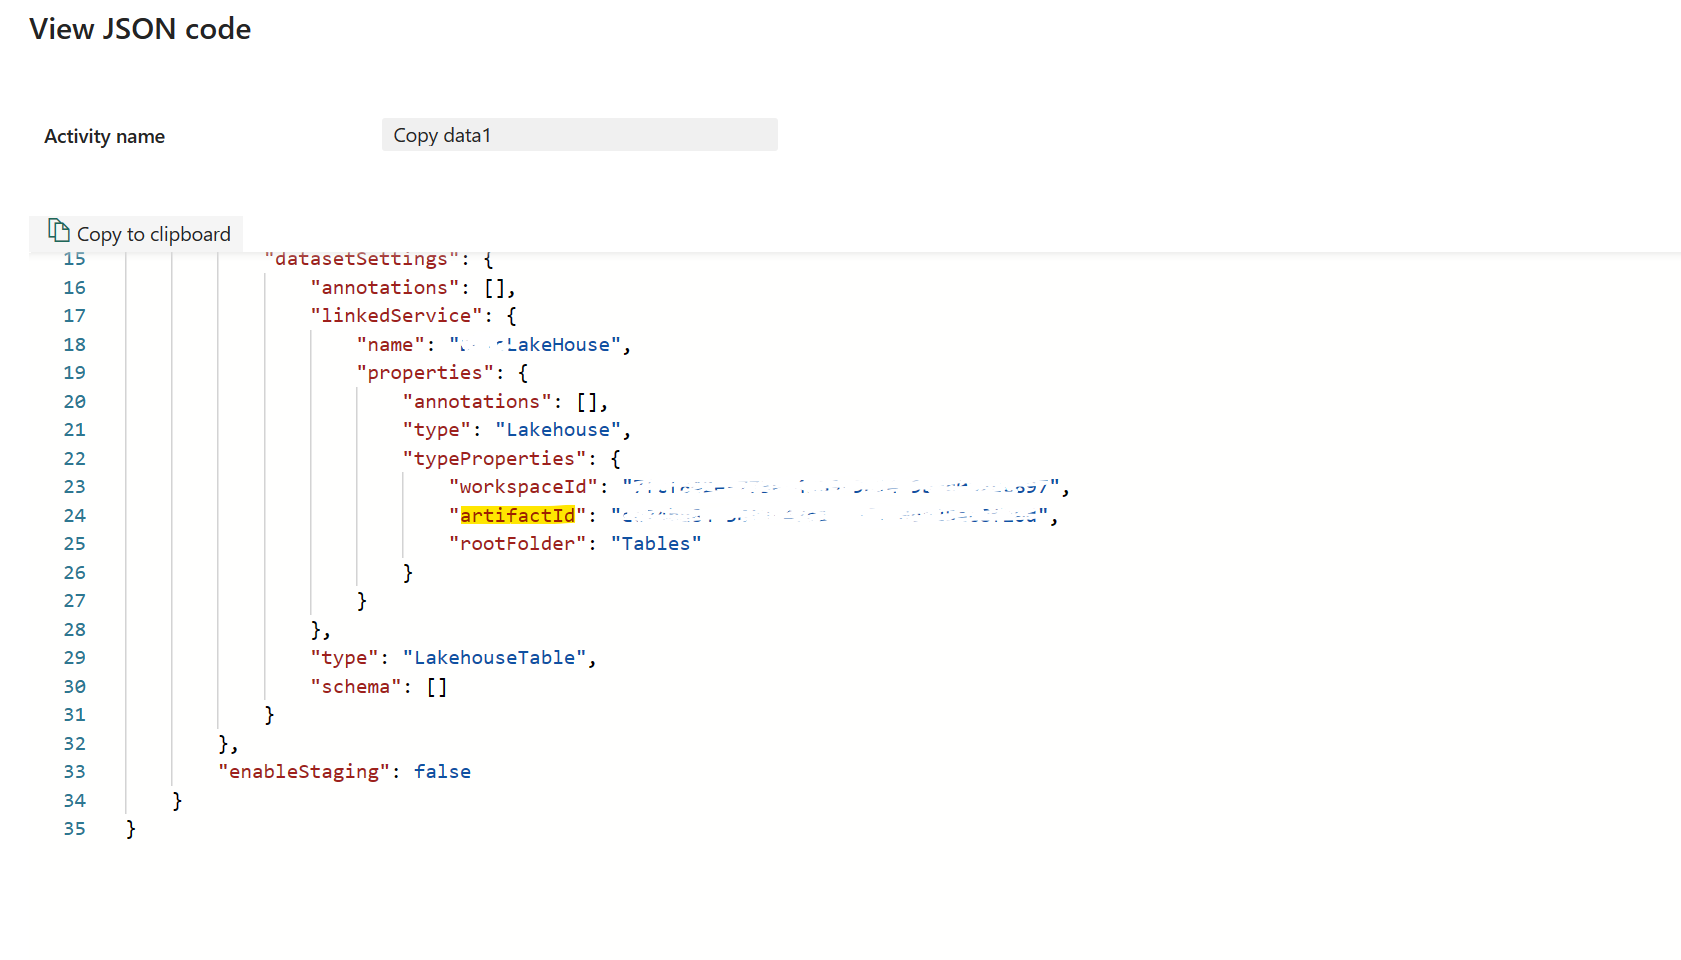Click the enableStaging false value
The width and height of the screenshot is (1681, 960).
[442, 771]
